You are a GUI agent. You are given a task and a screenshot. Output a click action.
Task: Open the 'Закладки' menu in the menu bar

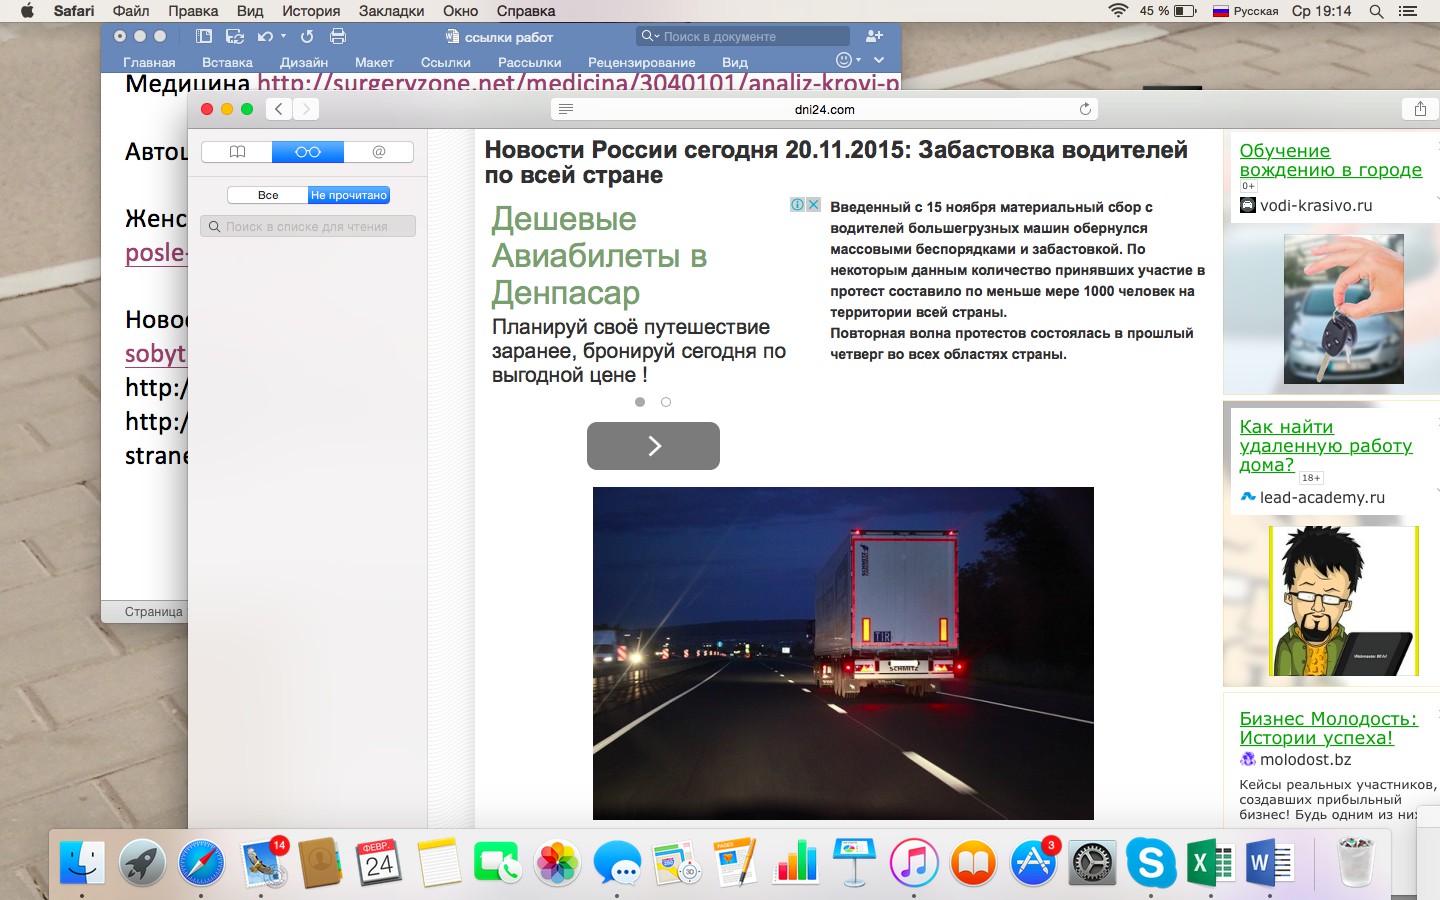pyautogui.click(x=391, y=11)
